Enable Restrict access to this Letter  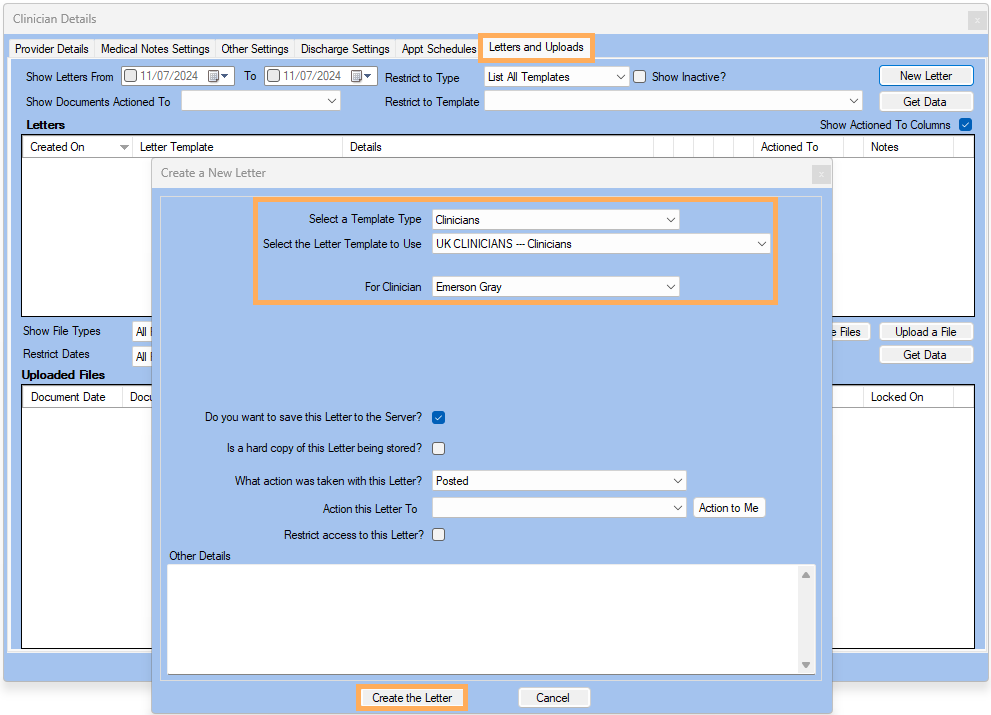[x=438, y=535]
